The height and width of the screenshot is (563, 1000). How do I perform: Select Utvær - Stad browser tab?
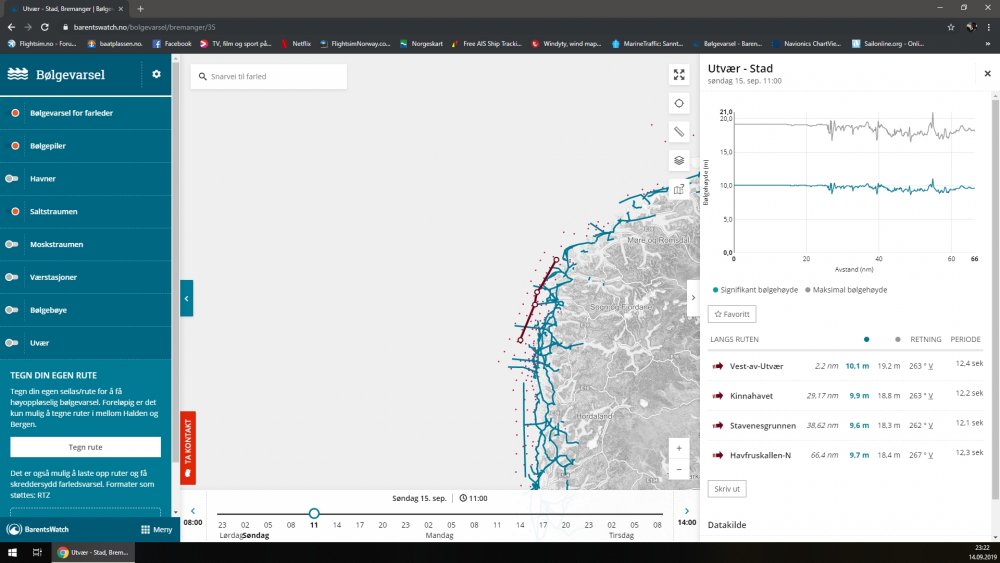pos(66,9)
